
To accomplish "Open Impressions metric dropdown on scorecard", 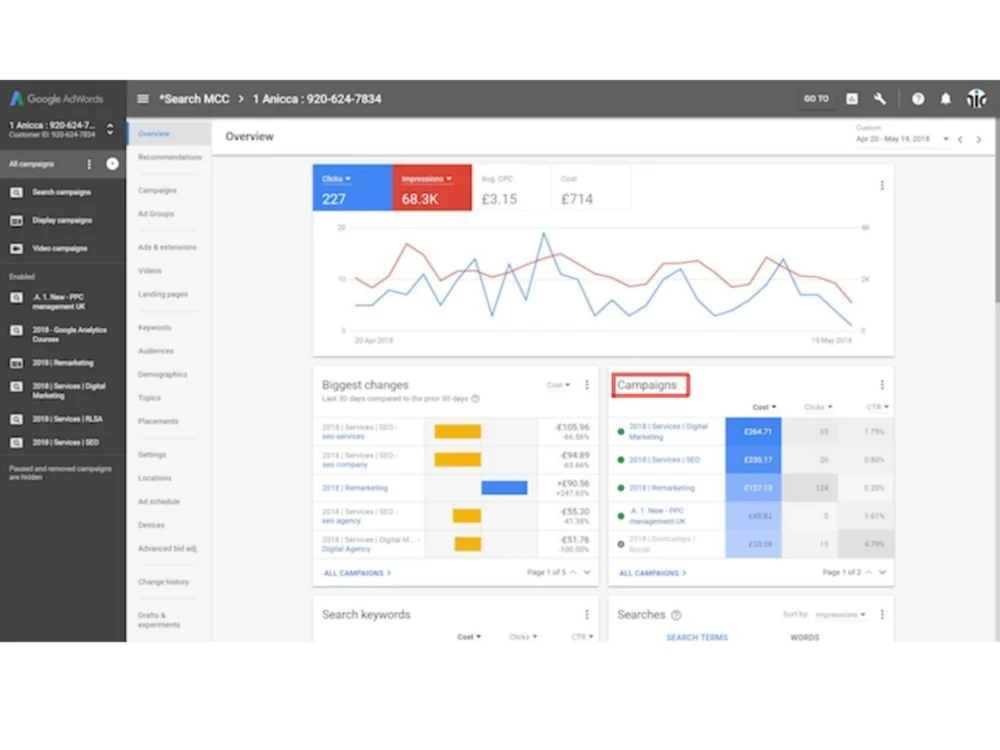I will pyautogui.click(x=426, y=179).
